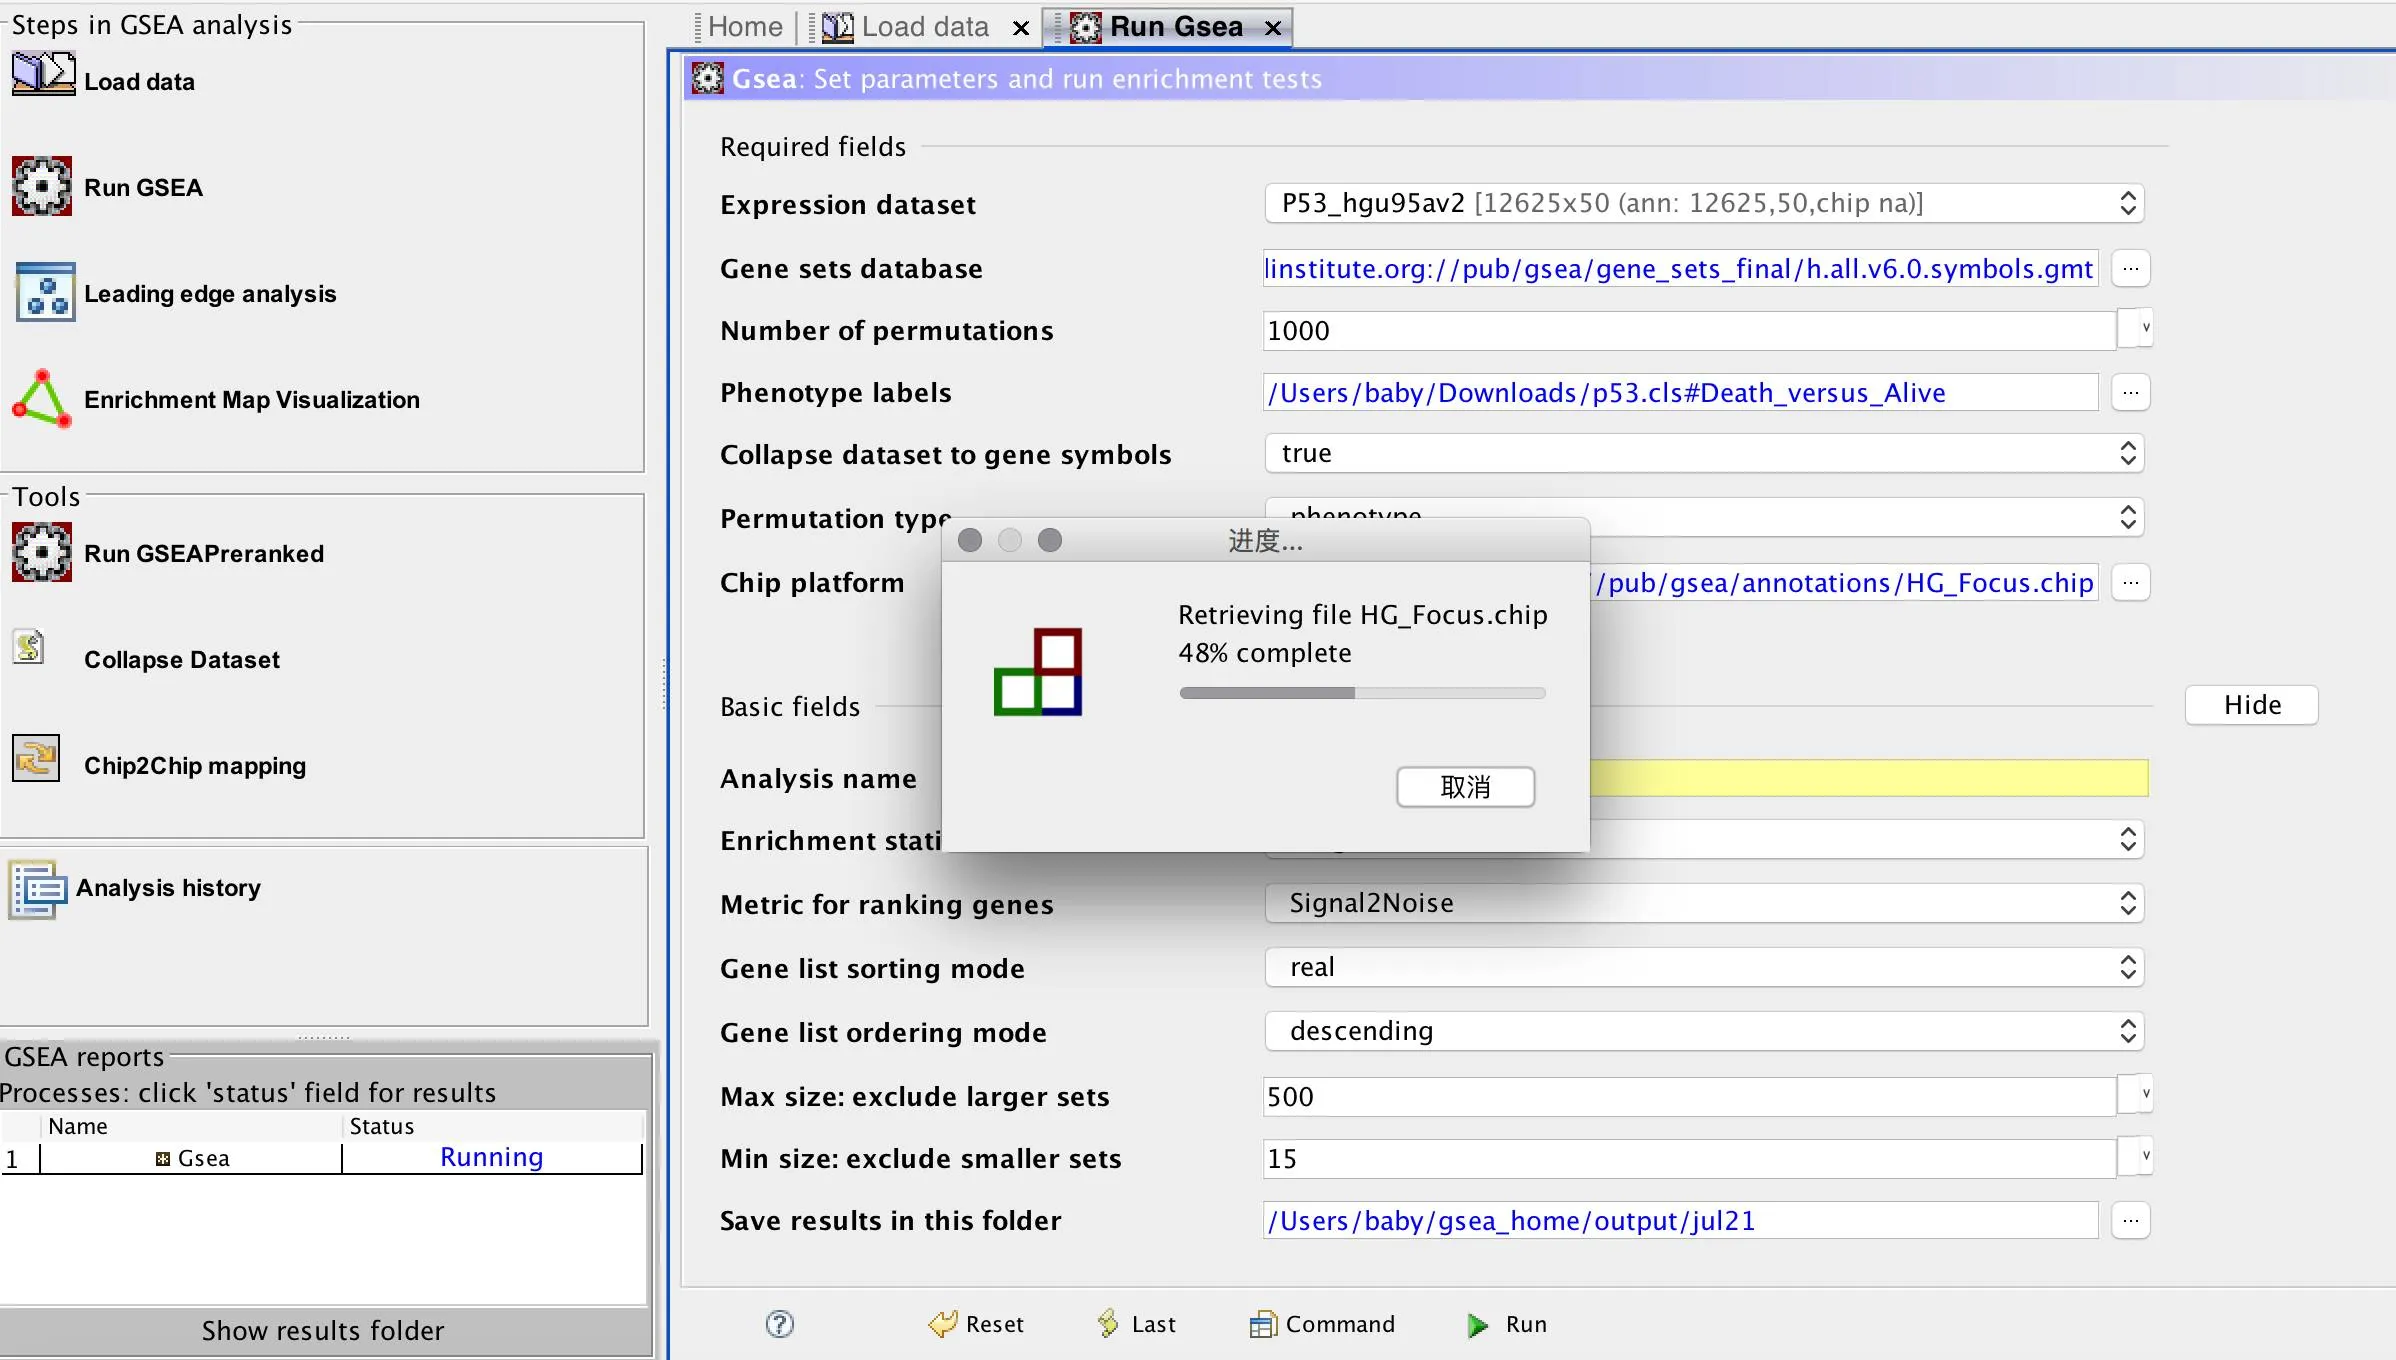
Task: Open the Analysis history list icon
Action: click(38, 888)
